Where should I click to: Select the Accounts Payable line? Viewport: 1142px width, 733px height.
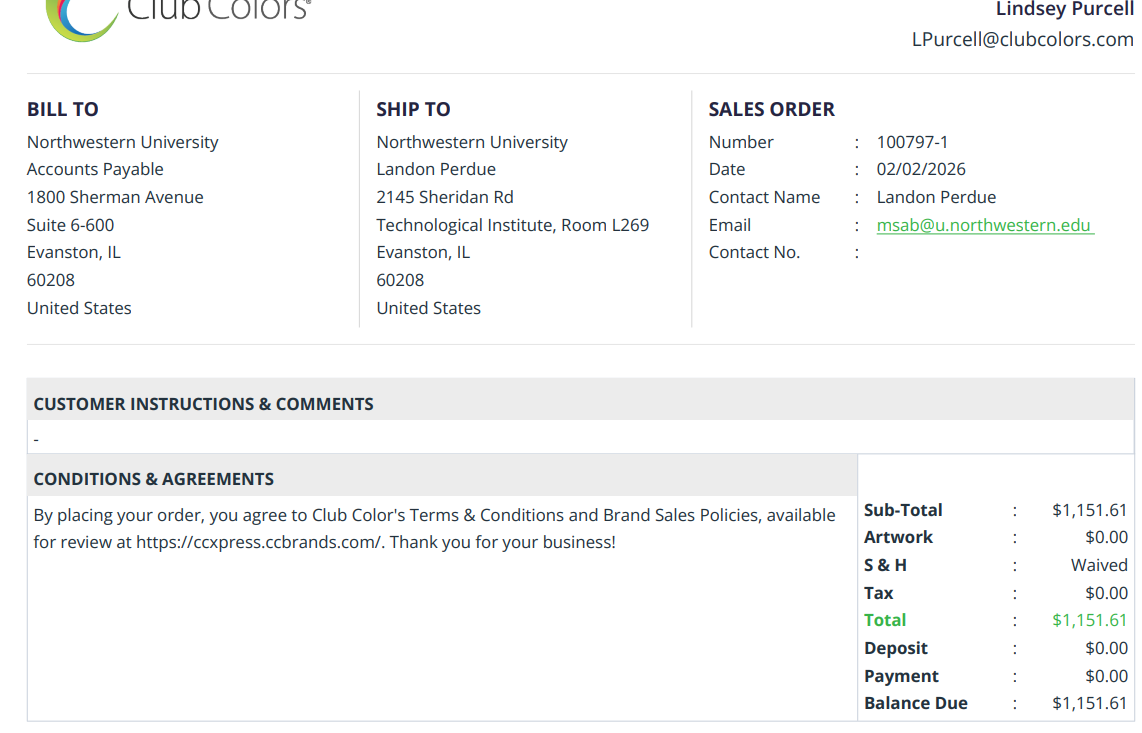[95, 169]
